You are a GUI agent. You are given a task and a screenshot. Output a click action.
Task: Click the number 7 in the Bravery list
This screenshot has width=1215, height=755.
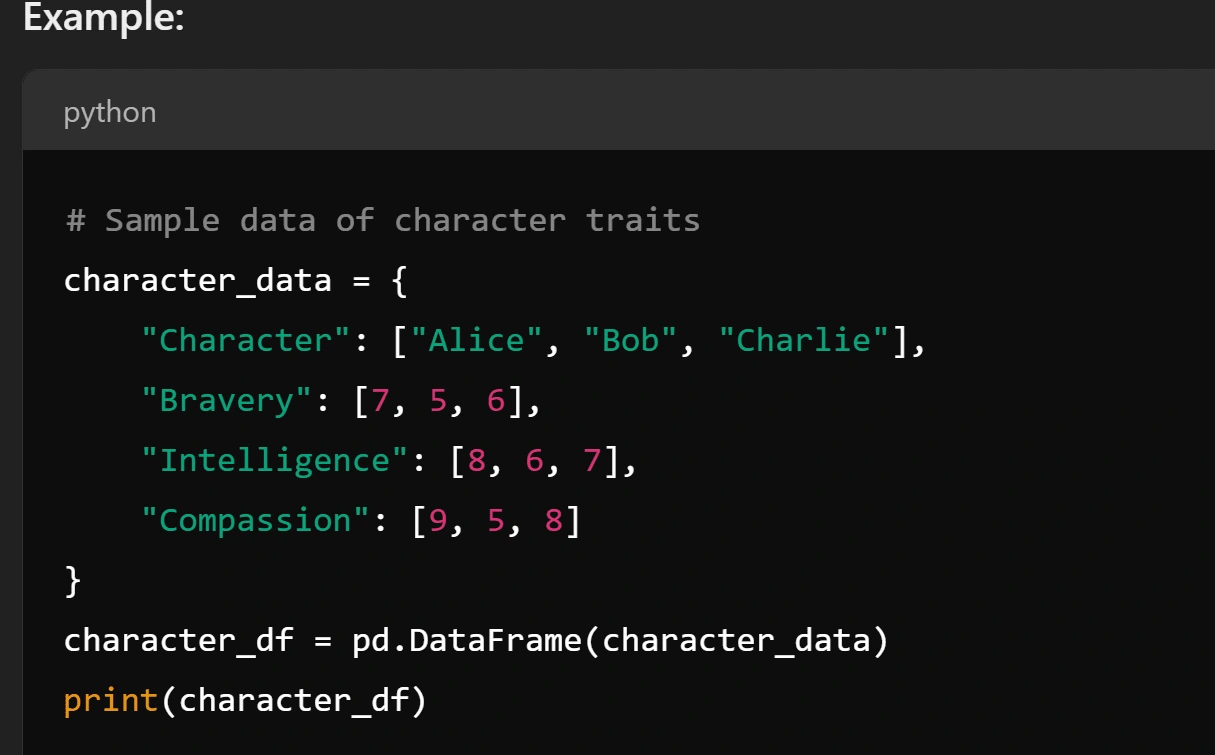click(380, 400)
